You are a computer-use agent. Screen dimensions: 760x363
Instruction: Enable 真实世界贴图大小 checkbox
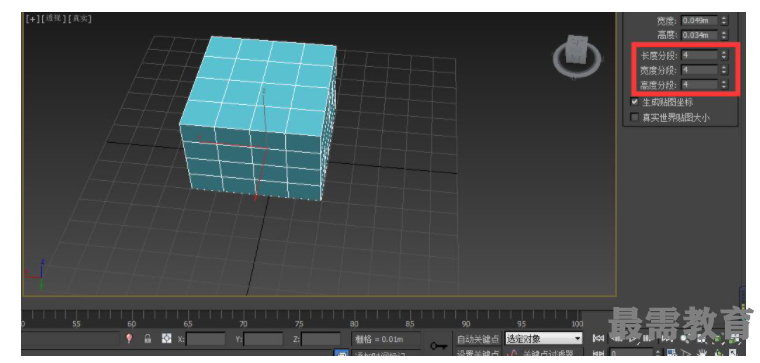(634, 117)
